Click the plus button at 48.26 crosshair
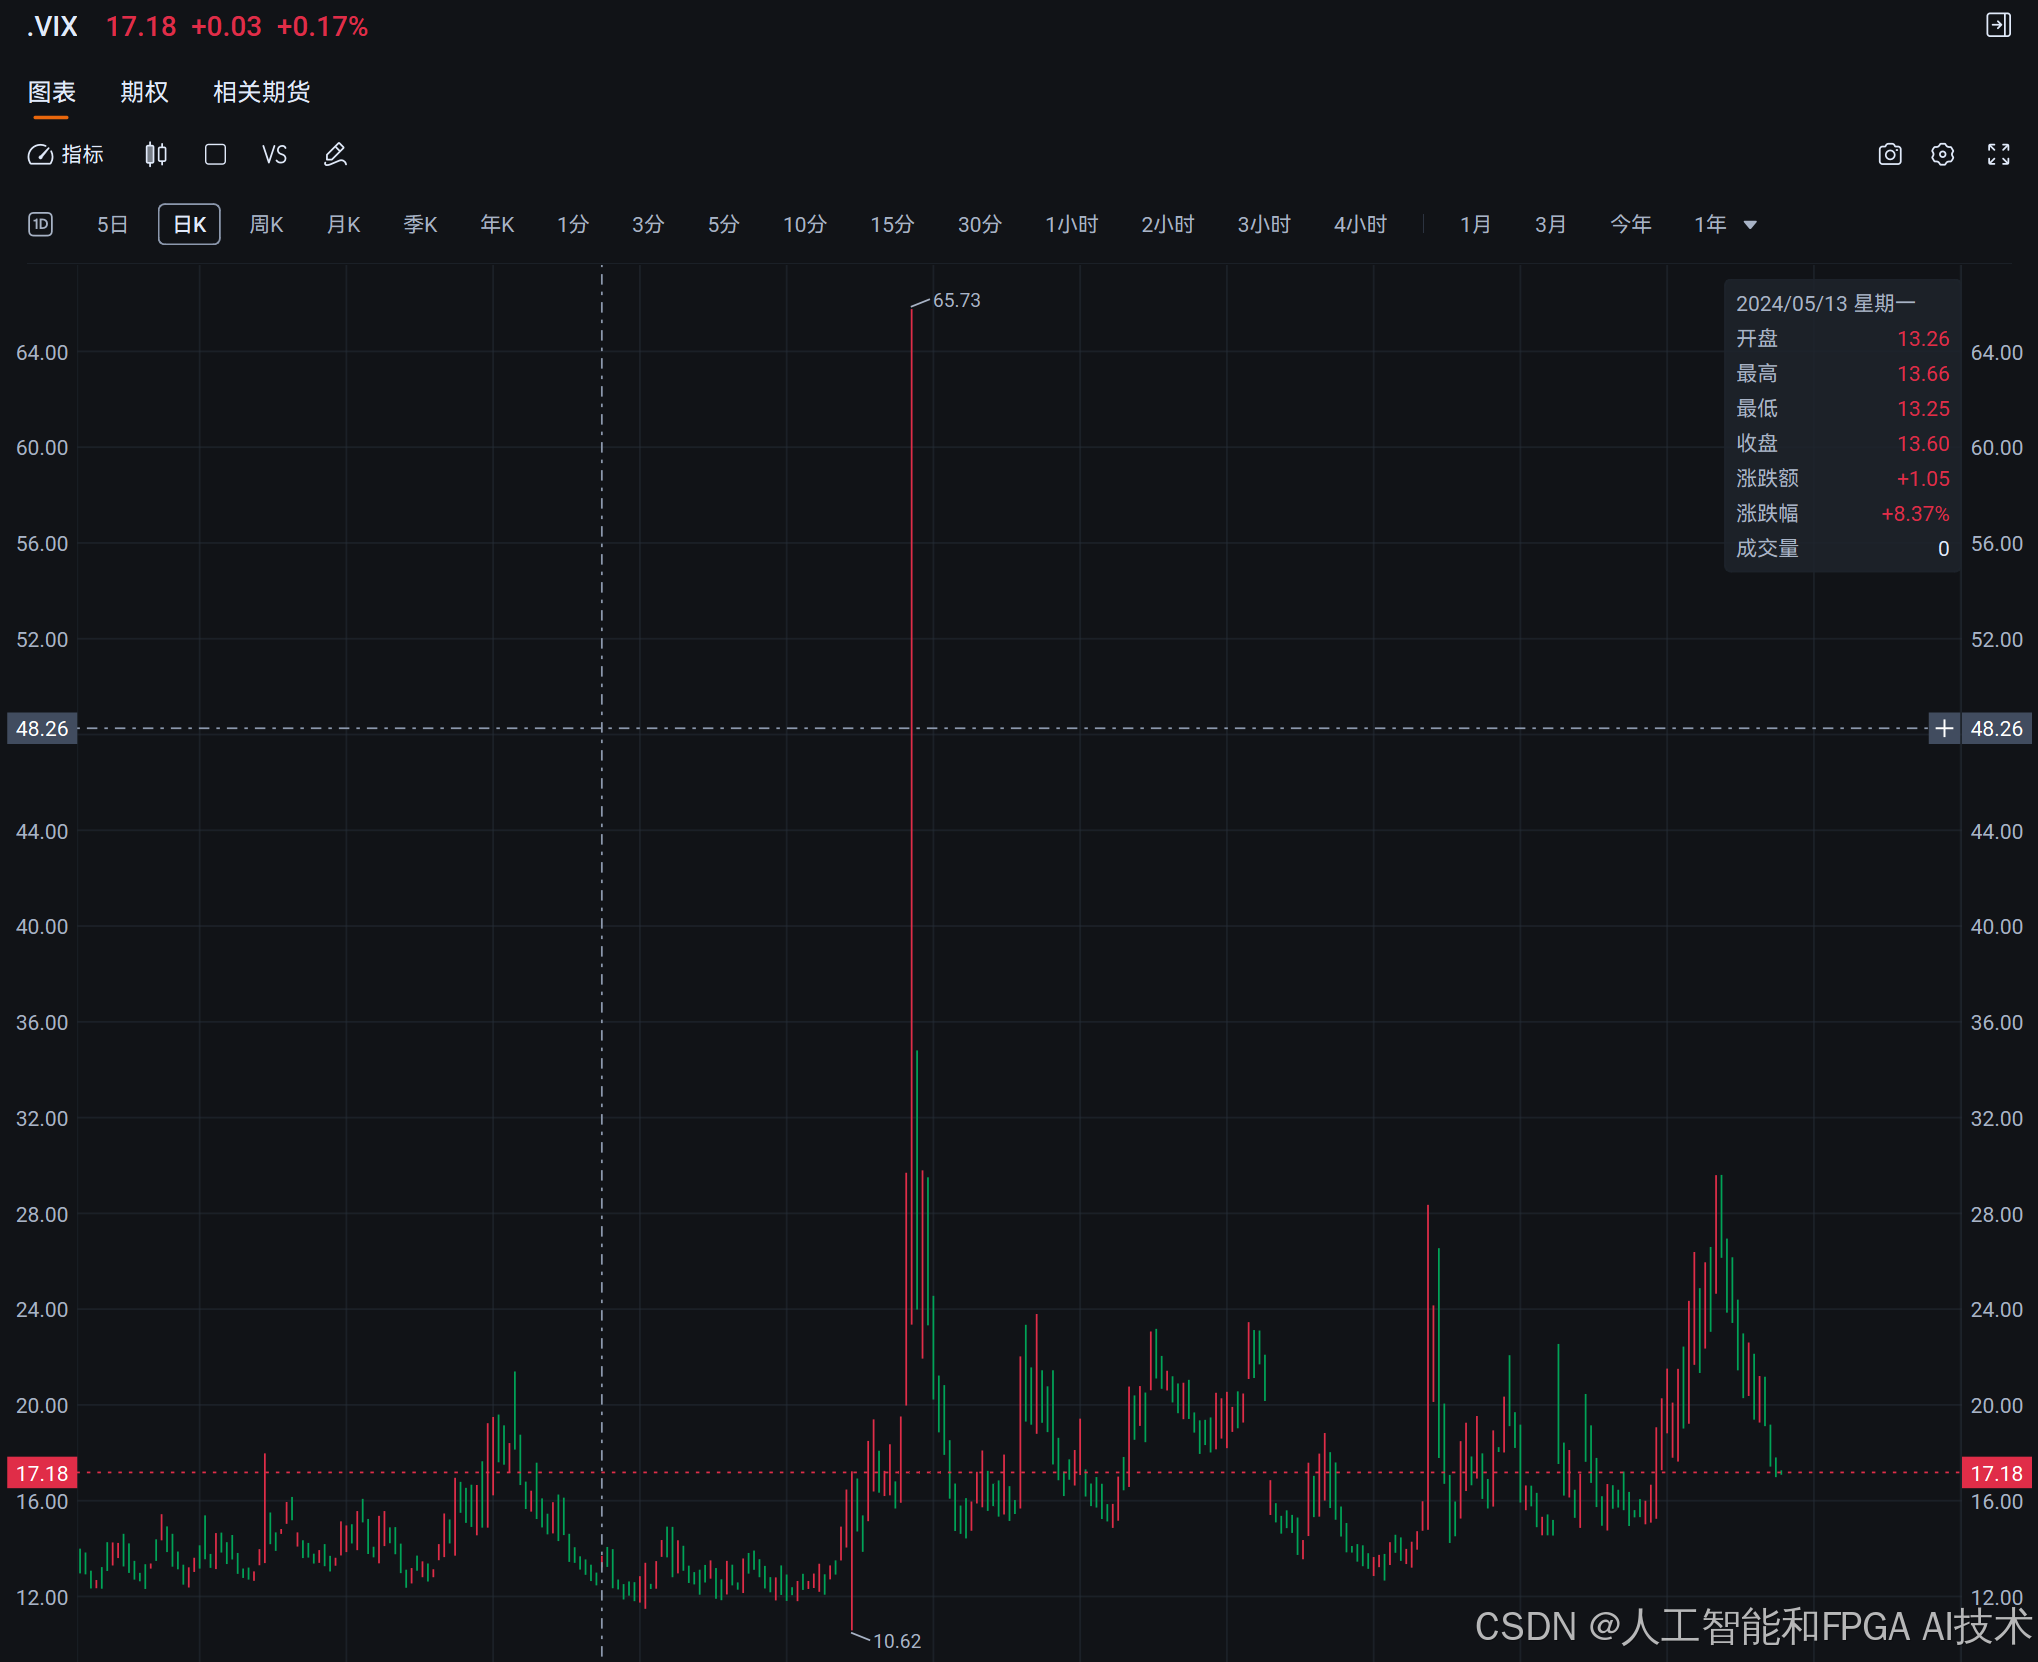 [x=1943, y=728]
